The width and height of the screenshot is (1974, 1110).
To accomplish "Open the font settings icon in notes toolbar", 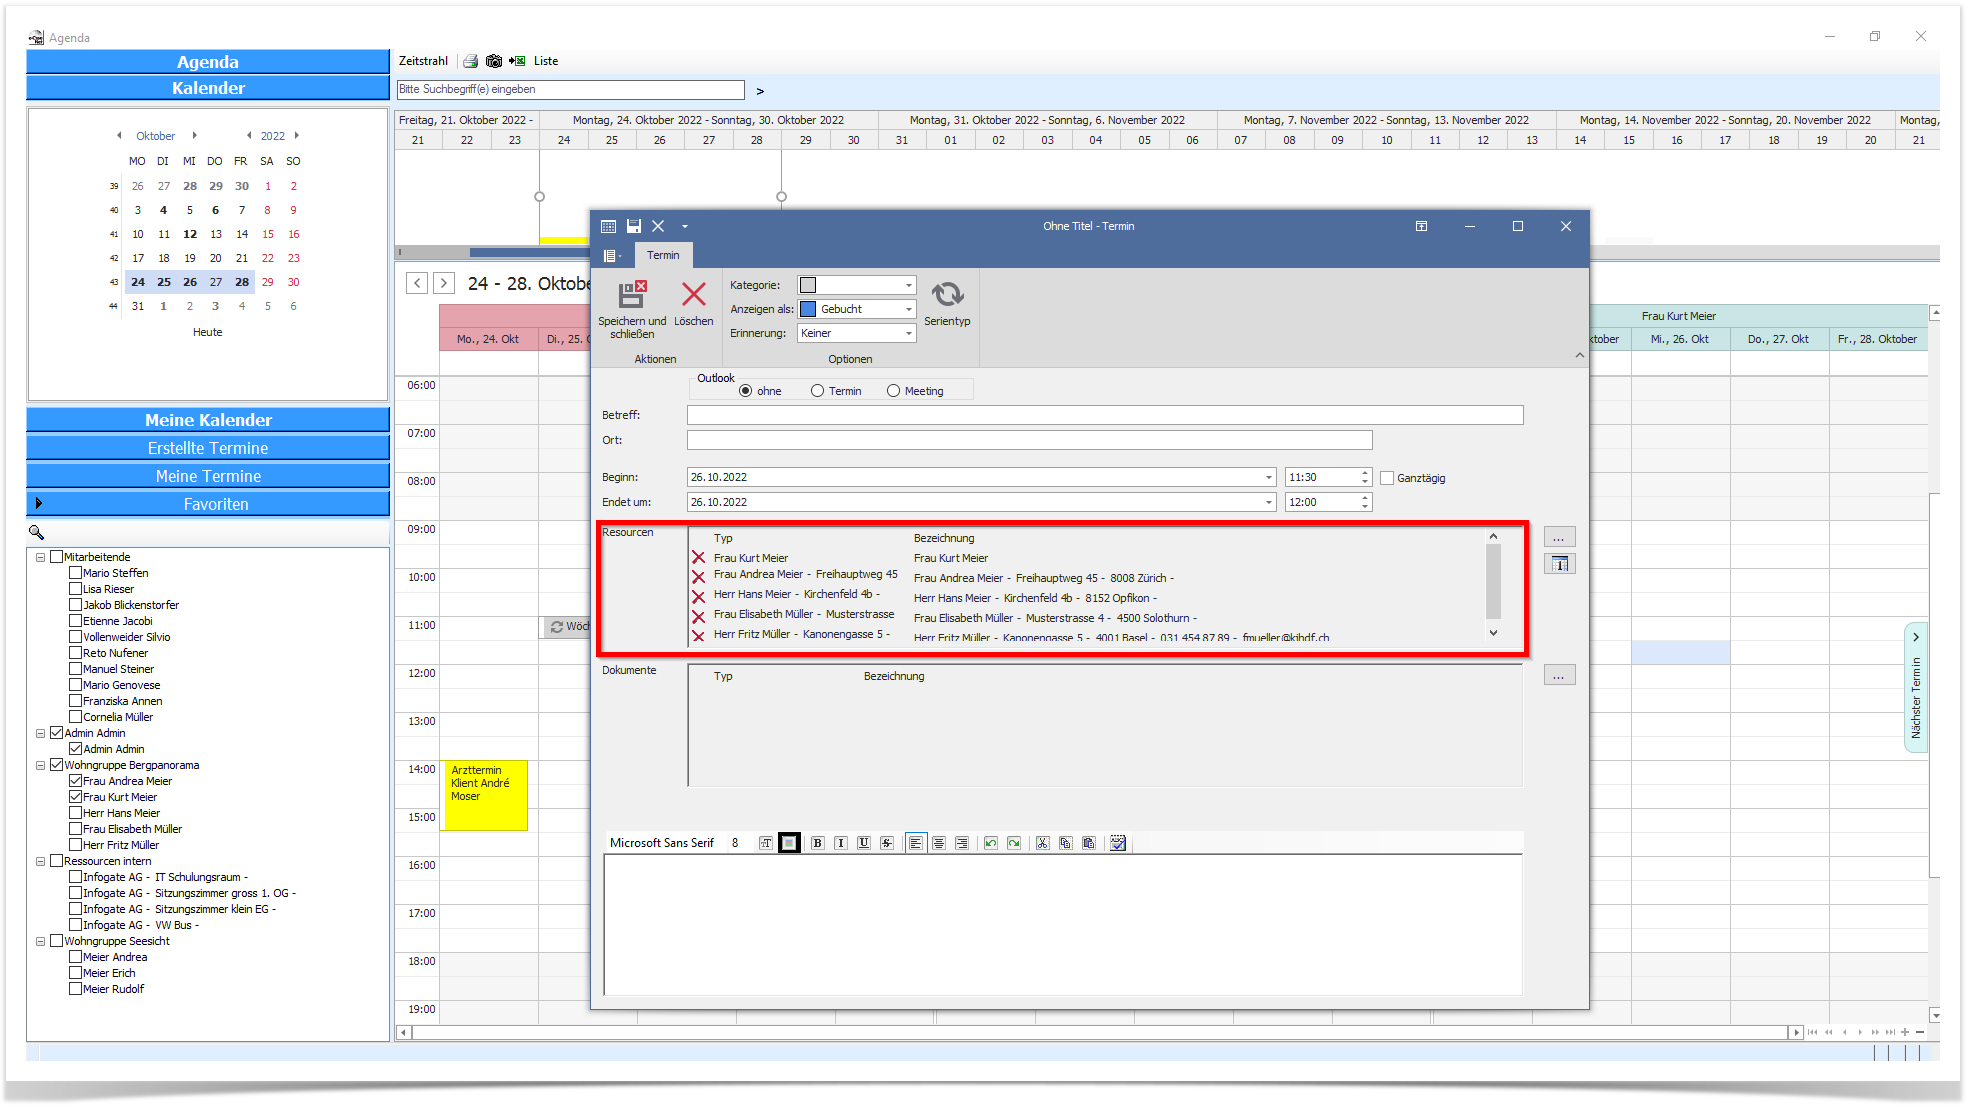I will (765, 843).
